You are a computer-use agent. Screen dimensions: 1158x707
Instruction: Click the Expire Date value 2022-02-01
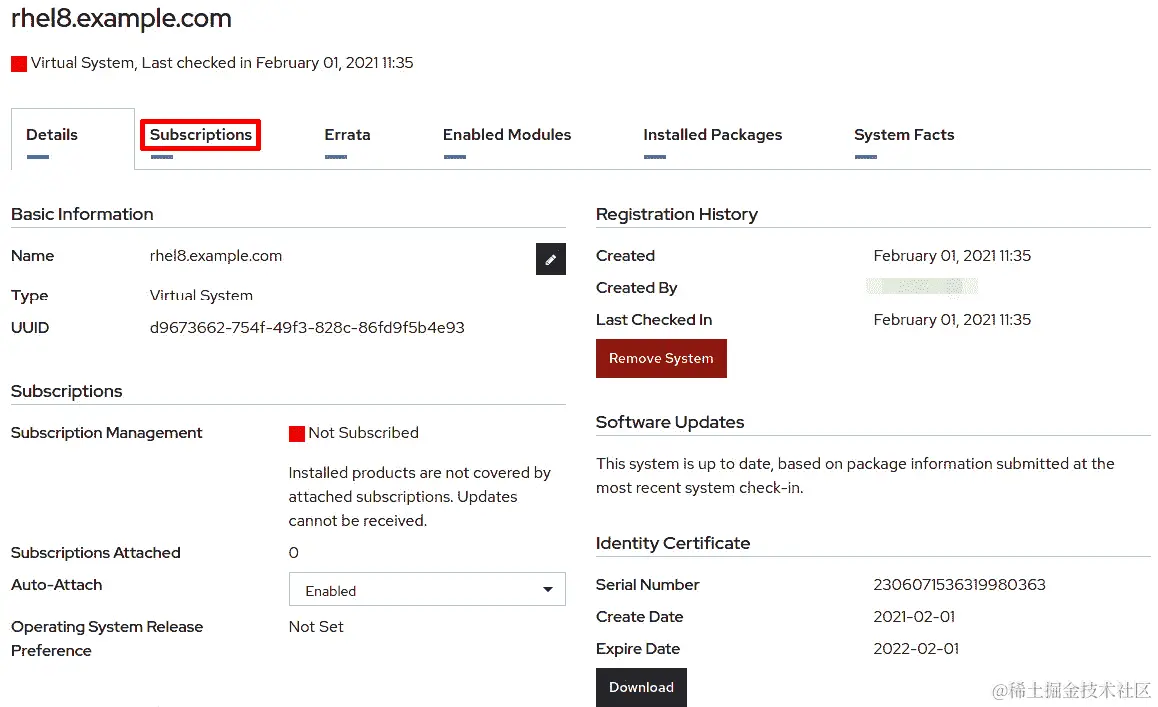point(914,648)
